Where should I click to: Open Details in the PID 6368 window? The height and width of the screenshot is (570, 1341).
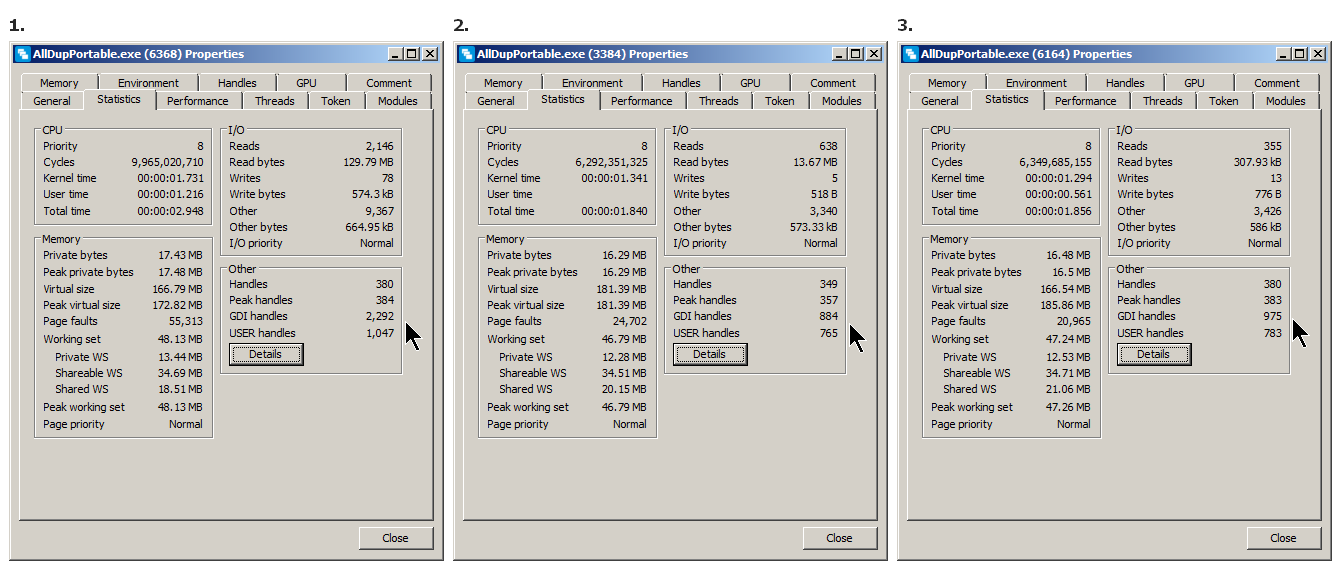click(x=265, y=354)
